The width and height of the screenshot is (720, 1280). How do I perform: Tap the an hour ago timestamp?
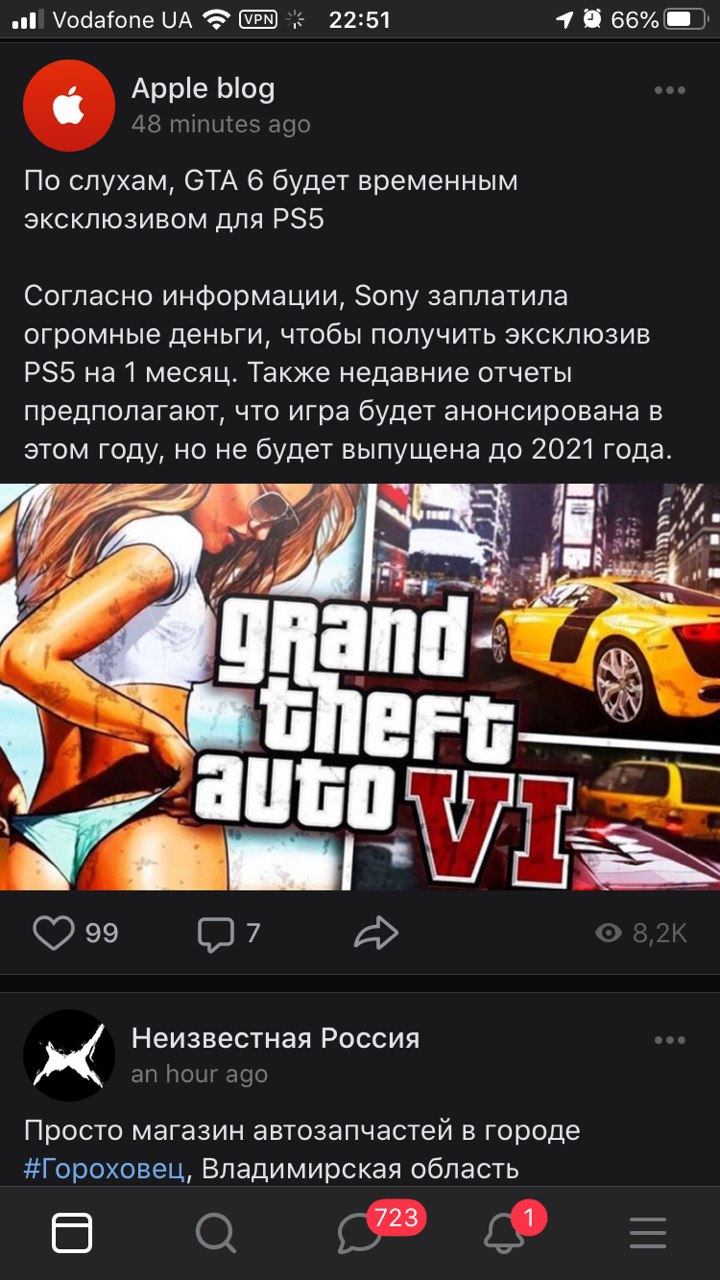pyautogui.click(x=199, y=1074)
